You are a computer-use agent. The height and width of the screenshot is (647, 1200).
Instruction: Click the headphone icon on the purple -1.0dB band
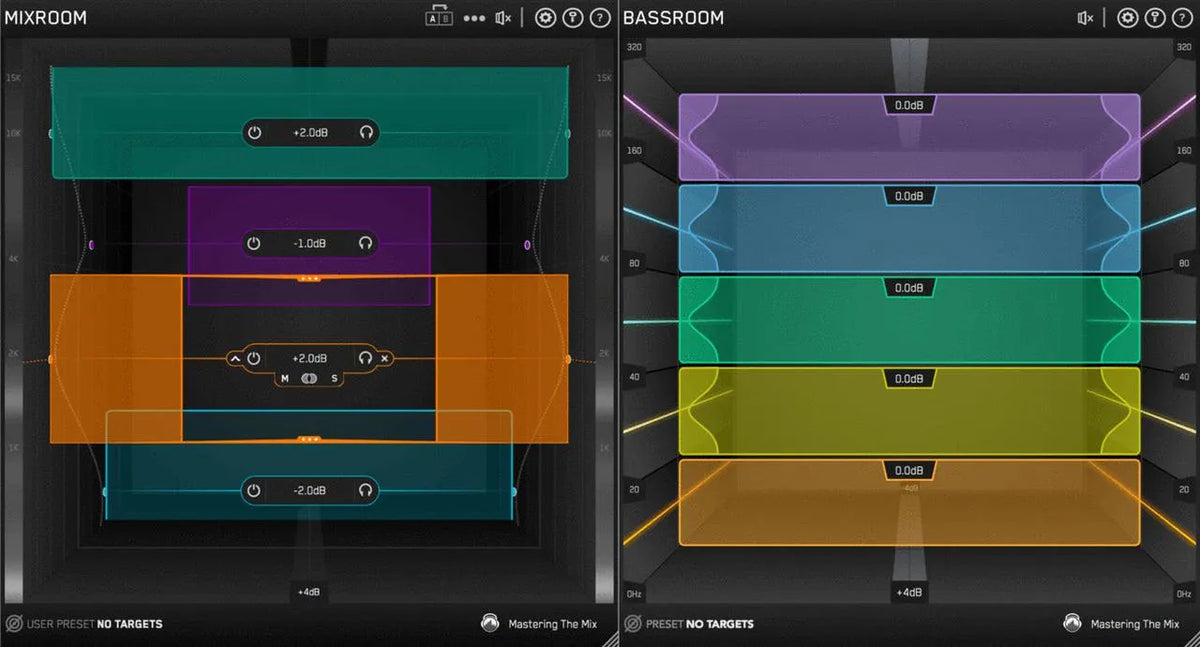364,243
